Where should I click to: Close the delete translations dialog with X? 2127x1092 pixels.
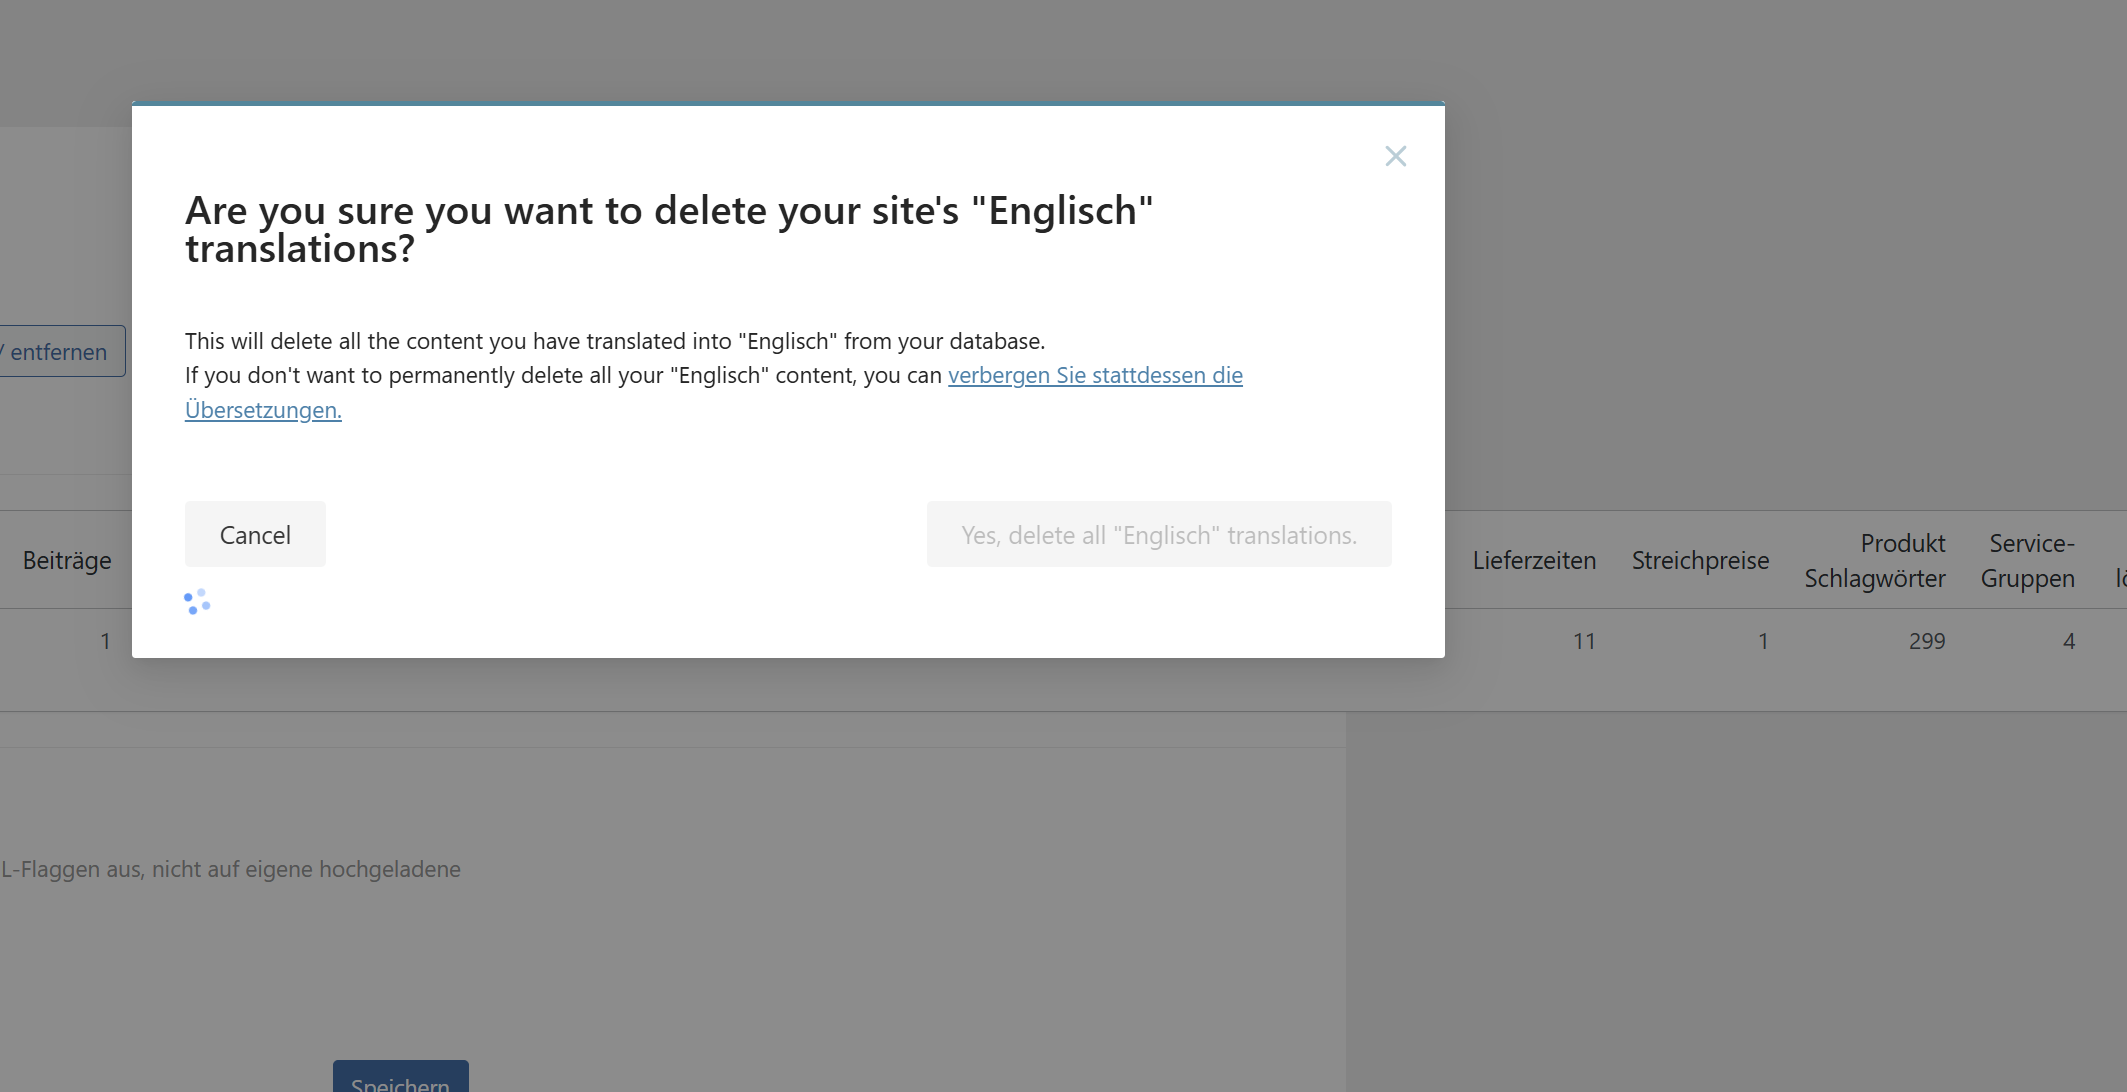pos(1395,156)
